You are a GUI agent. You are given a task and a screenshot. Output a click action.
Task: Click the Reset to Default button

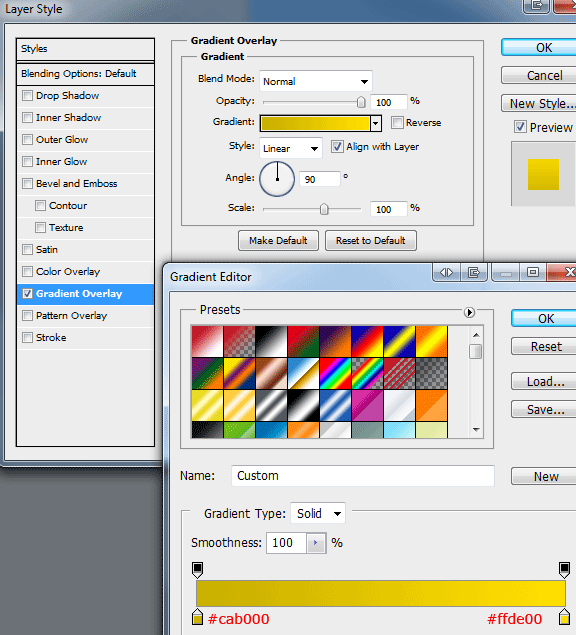pyautogui.click(x=371, y=241)
